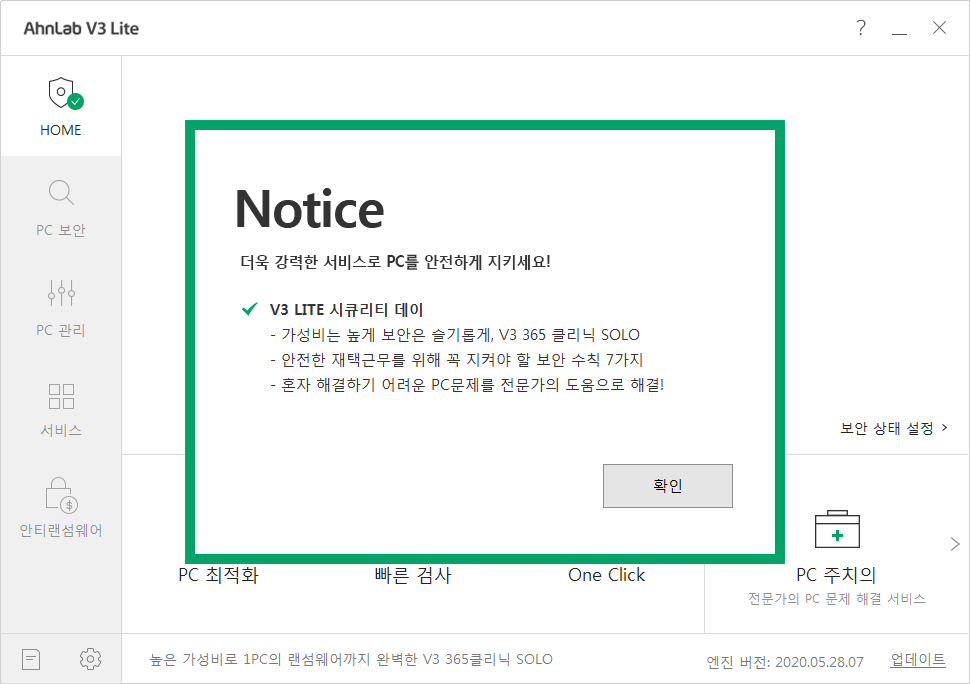Open PC 관리 sliders icon

pyautogui.click(x=61, y=293)
